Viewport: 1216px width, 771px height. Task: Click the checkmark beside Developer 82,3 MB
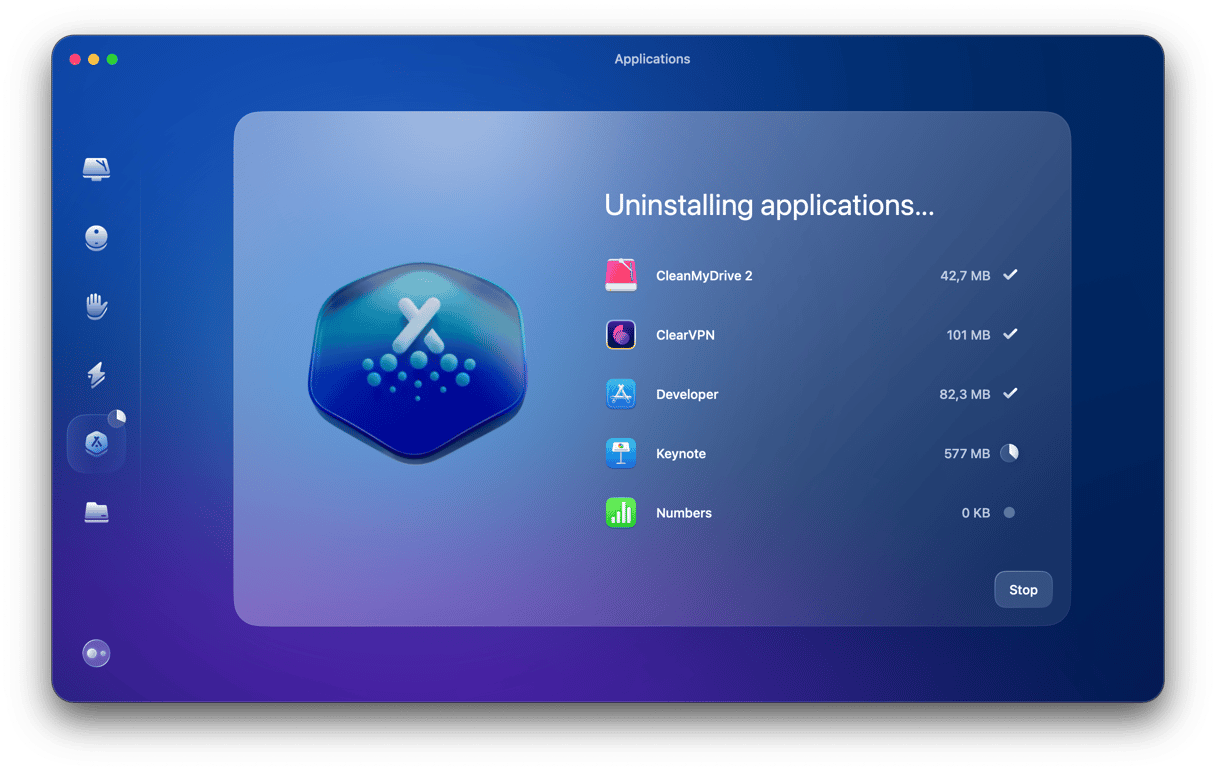(x=1010, y=394)
